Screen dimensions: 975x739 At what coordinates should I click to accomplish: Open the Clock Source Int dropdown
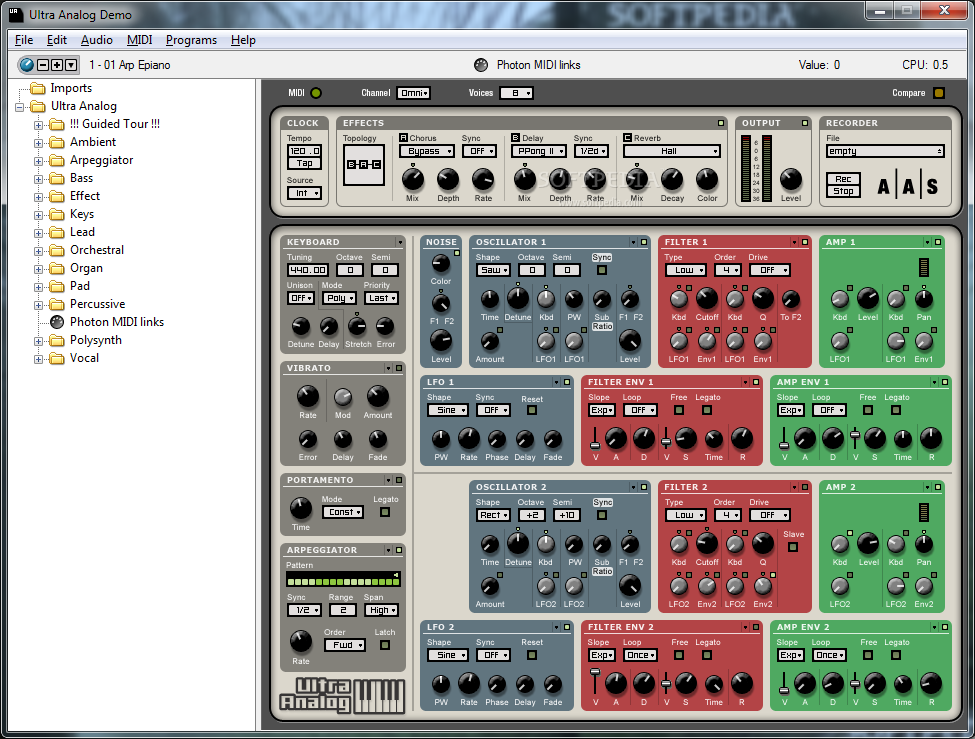pyautogui.click(x=304, y=193)
